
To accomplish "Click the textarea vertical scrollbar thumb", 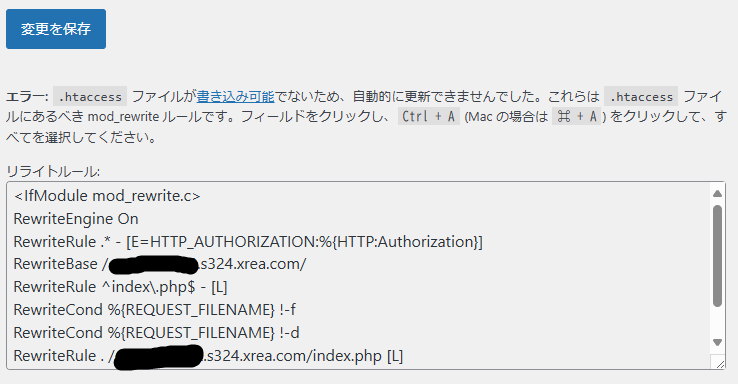I will pyautogui.click(x=717, y=256).
